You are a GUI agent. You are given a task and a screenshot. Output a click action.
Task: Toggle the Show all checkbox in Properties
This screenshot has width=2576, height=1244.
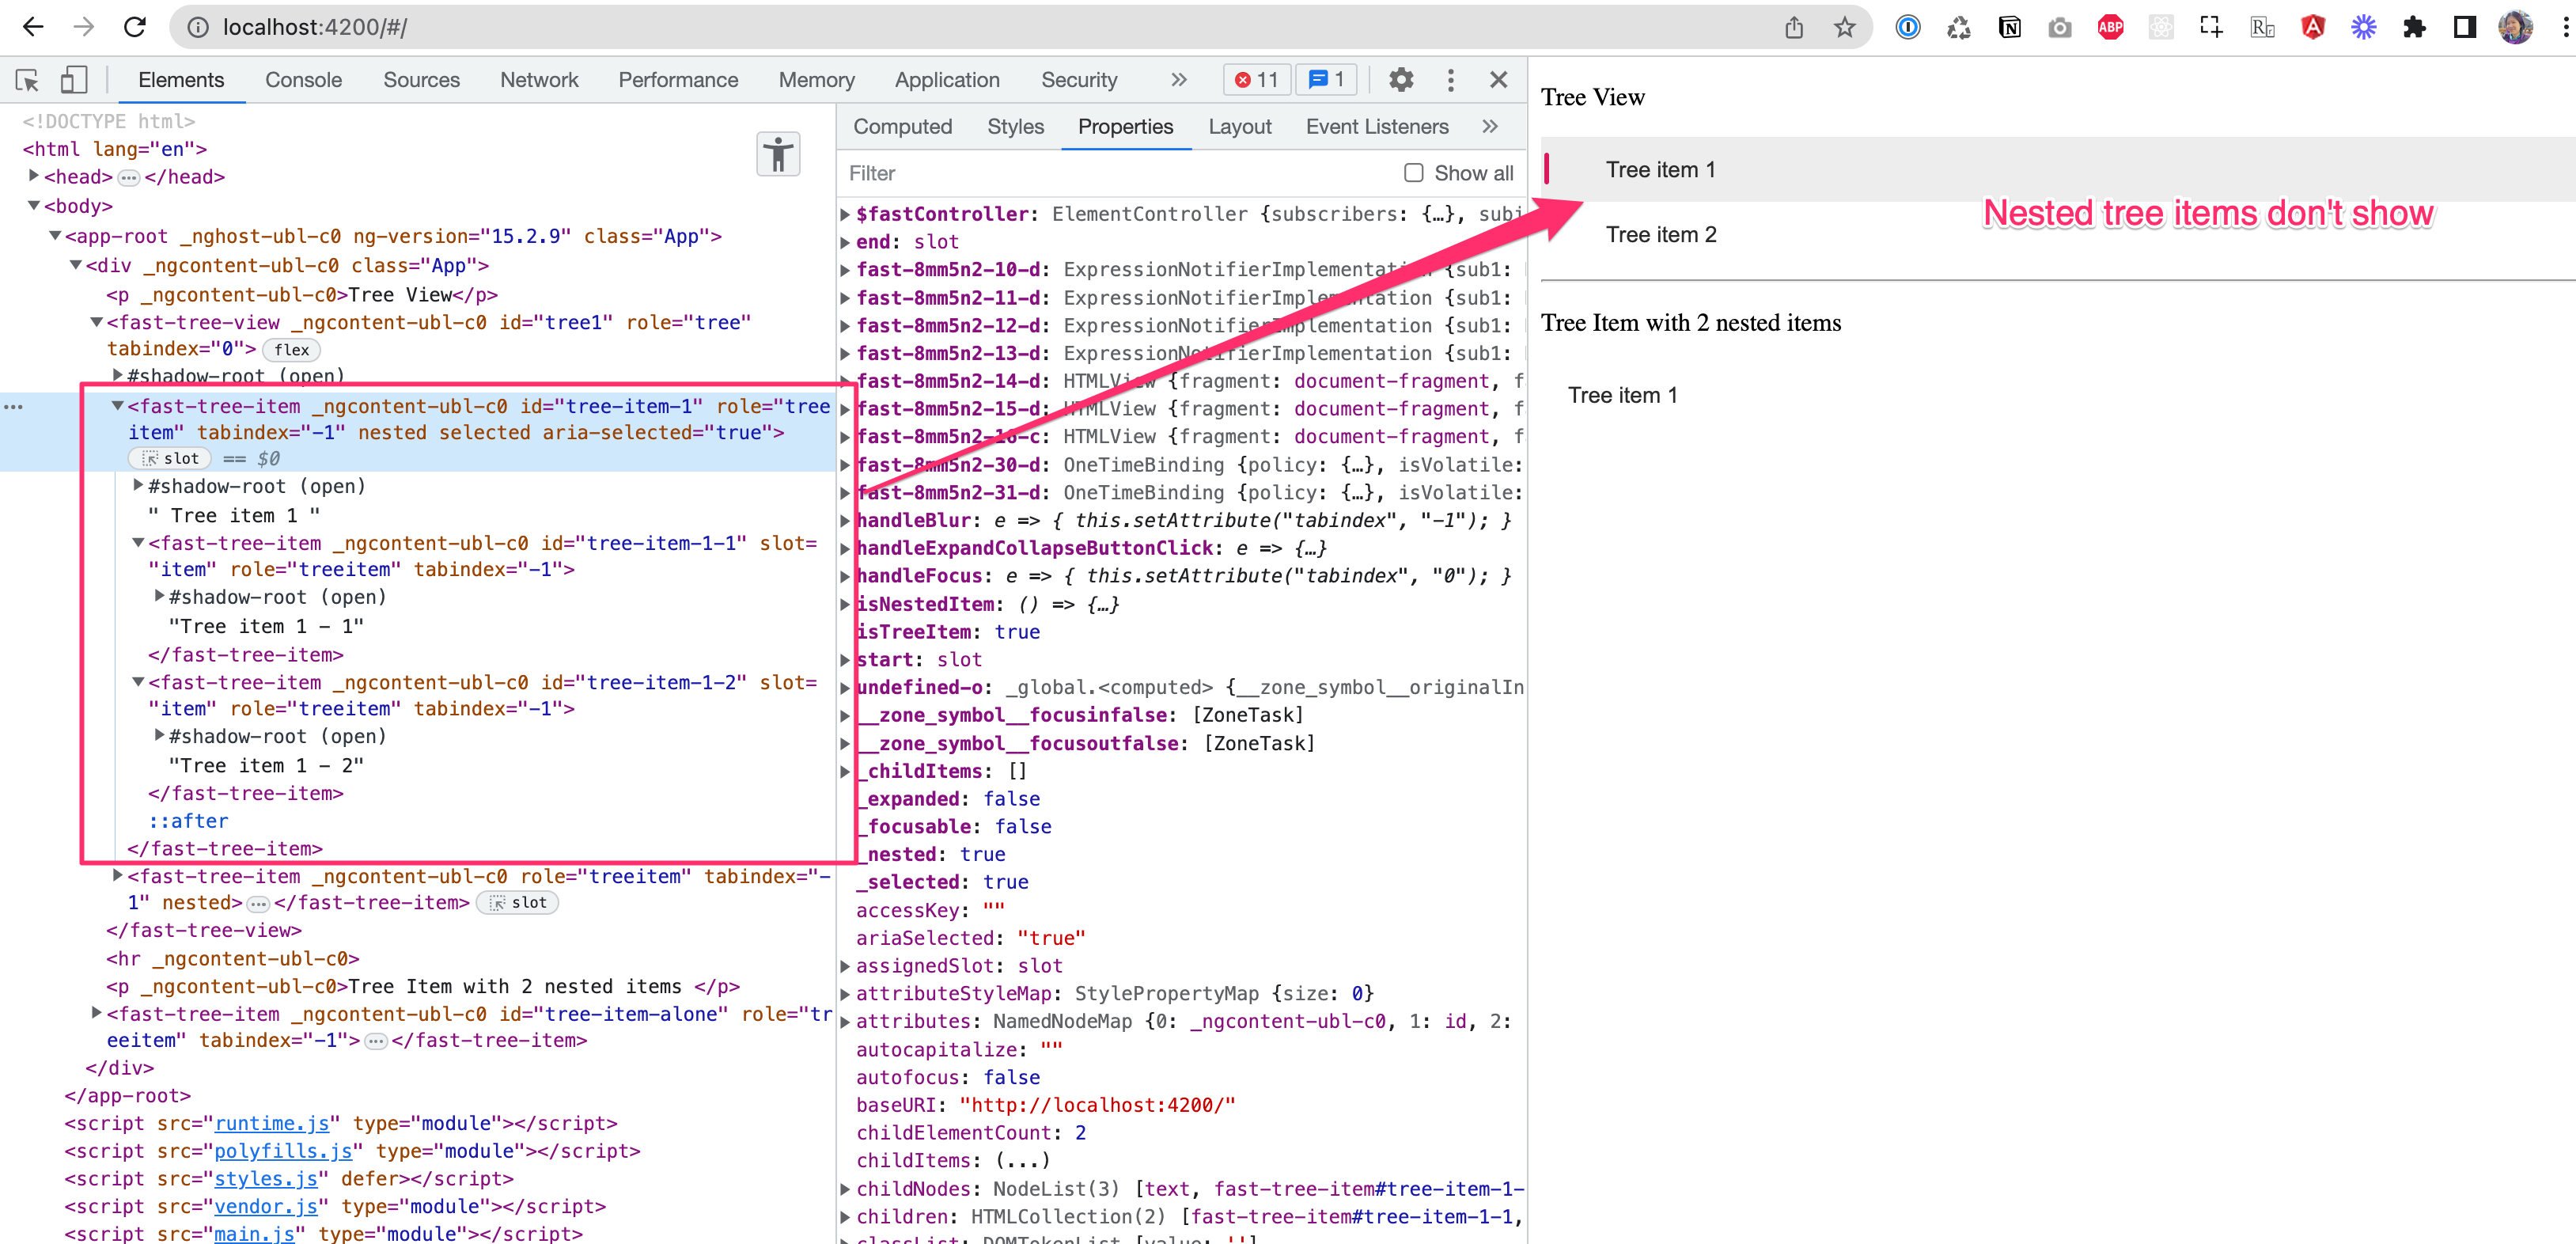pos(1410,173)
